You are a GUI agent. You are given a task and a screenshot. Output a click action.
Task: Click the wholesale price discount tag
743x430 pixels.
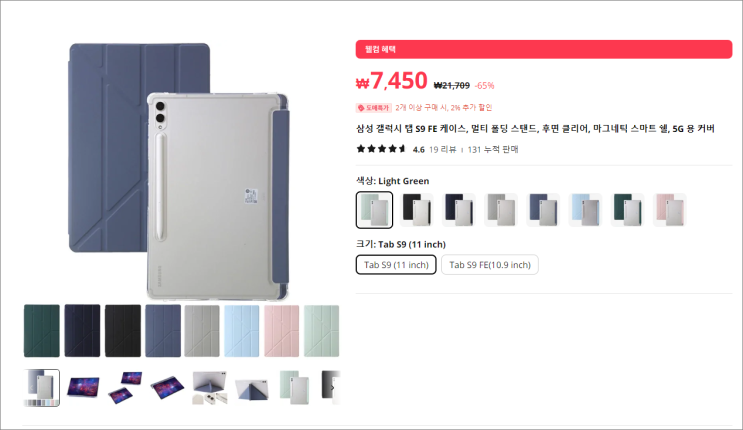point(374,108)
